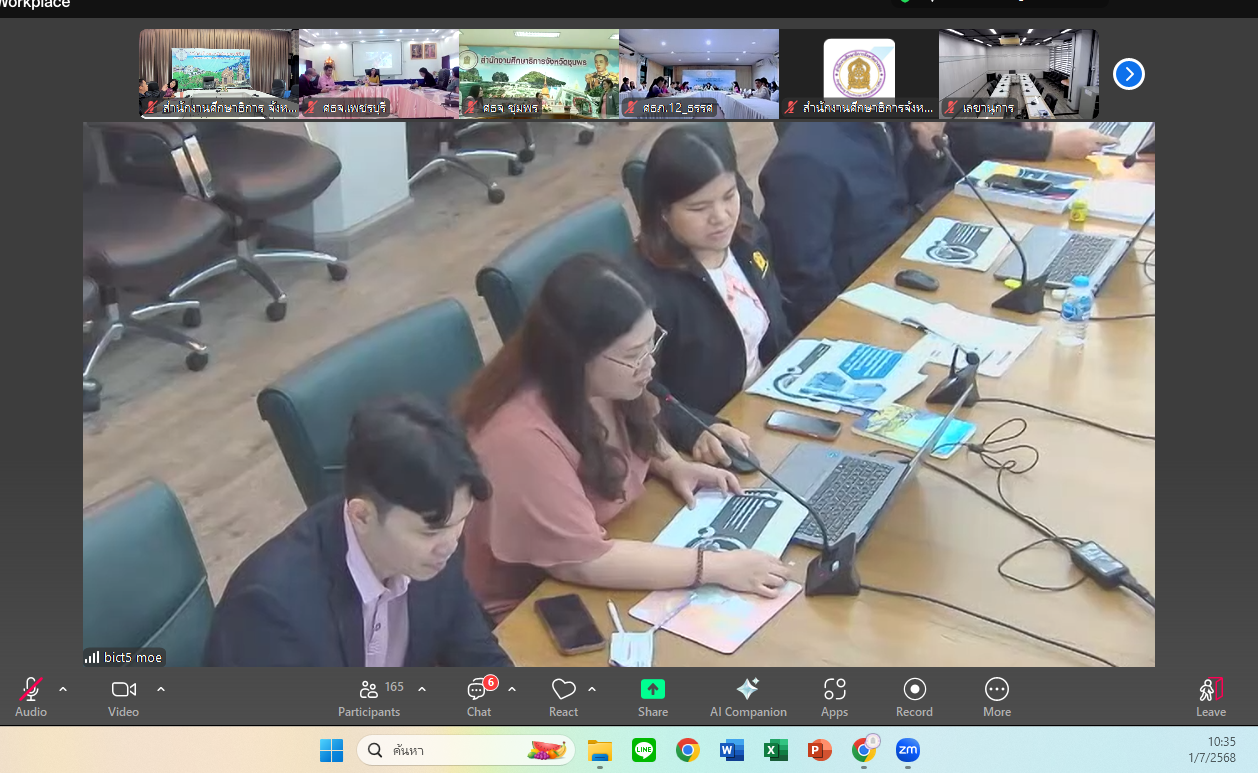Image resolution: width=1258 pixels, height=773 pixels.
Task: Select the สธจ.เพชรบุรี participant thumbnail
Action: 379,74
